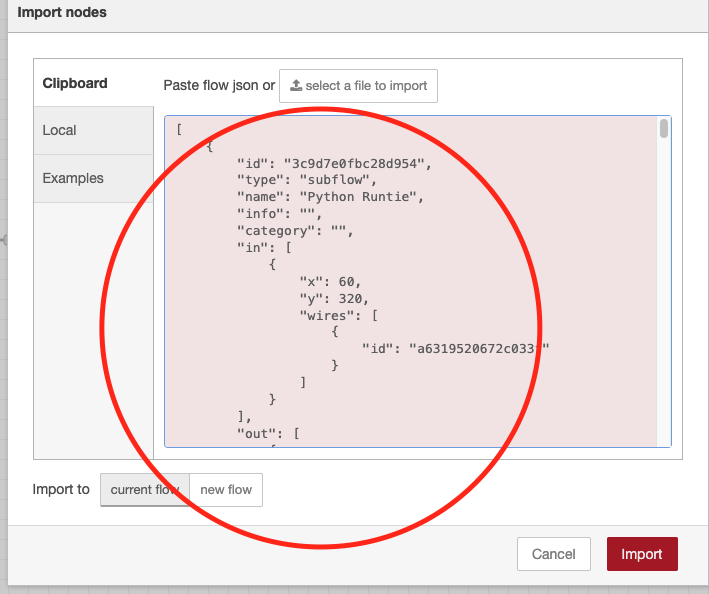
Task: Select 'new flow' import target
Action: 226,490
